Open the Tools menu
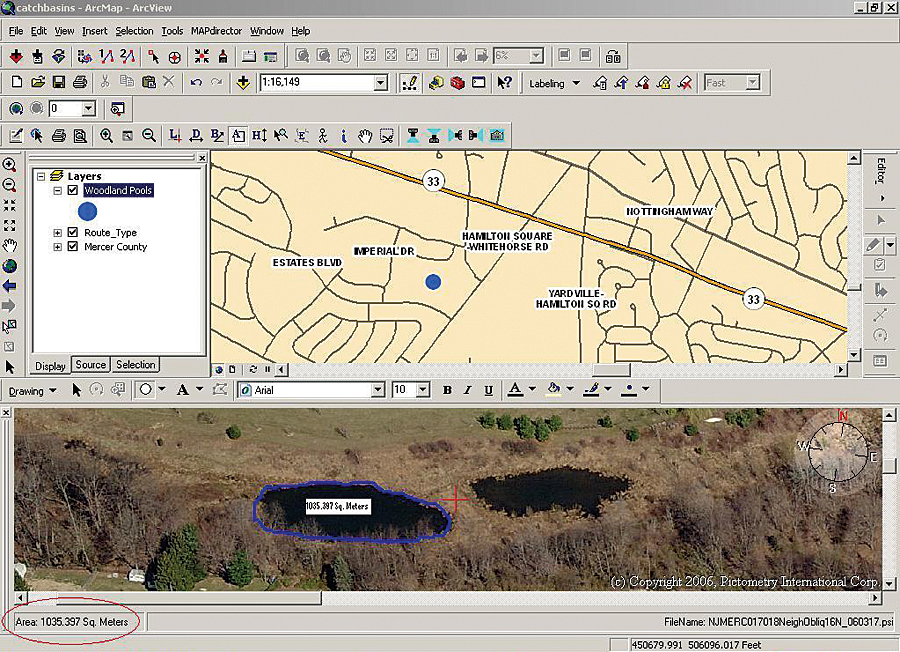Image resolution: width=900 pixels, height=652 pixels. click(172, 31)
